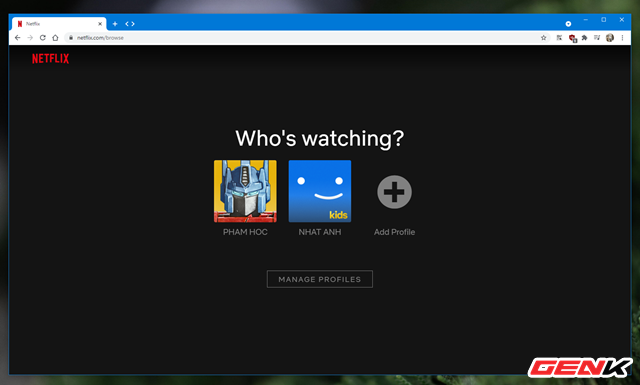Click the angle brackets icon beside new tab
640x385 pixels.
tap(130, 24)
